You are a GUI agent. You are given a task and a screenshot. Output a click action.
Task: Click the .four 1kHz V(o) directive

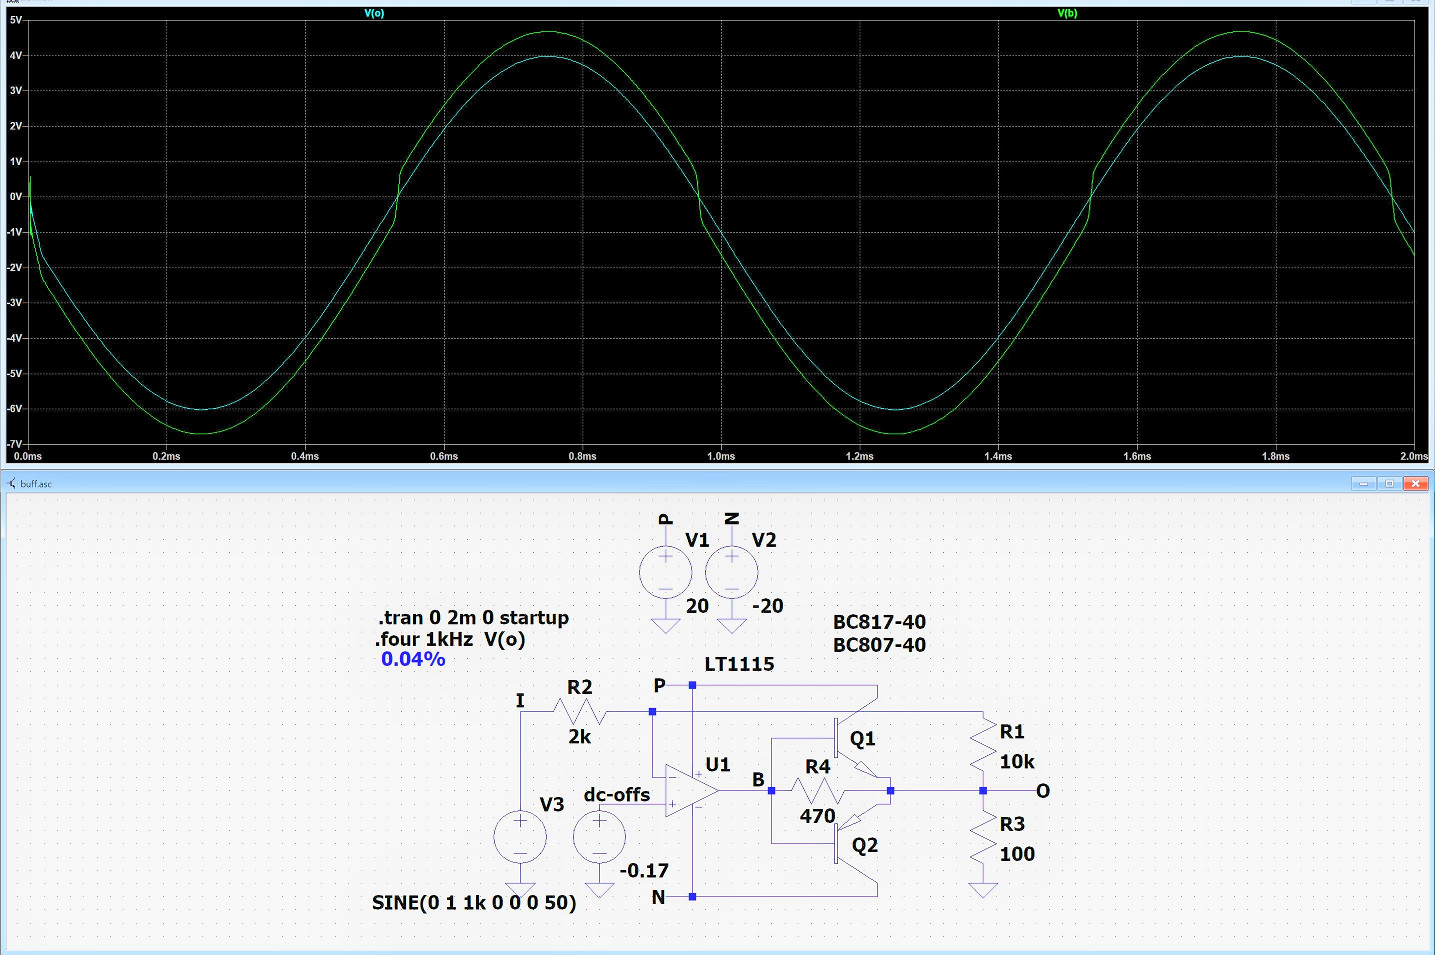pyautogui.click(x=450, y=640)
